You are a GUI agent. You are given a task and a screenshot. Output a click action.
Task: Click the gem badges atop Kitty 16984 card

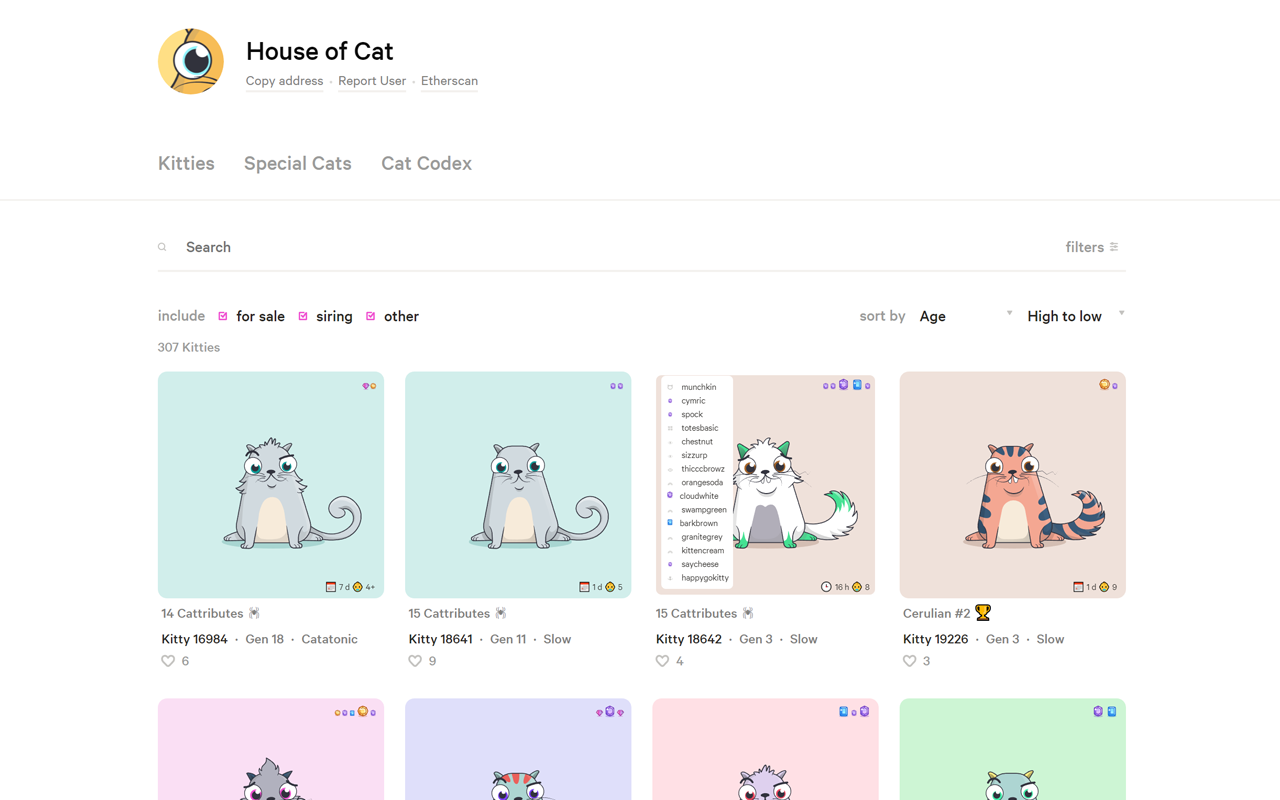tap(369, 386)
